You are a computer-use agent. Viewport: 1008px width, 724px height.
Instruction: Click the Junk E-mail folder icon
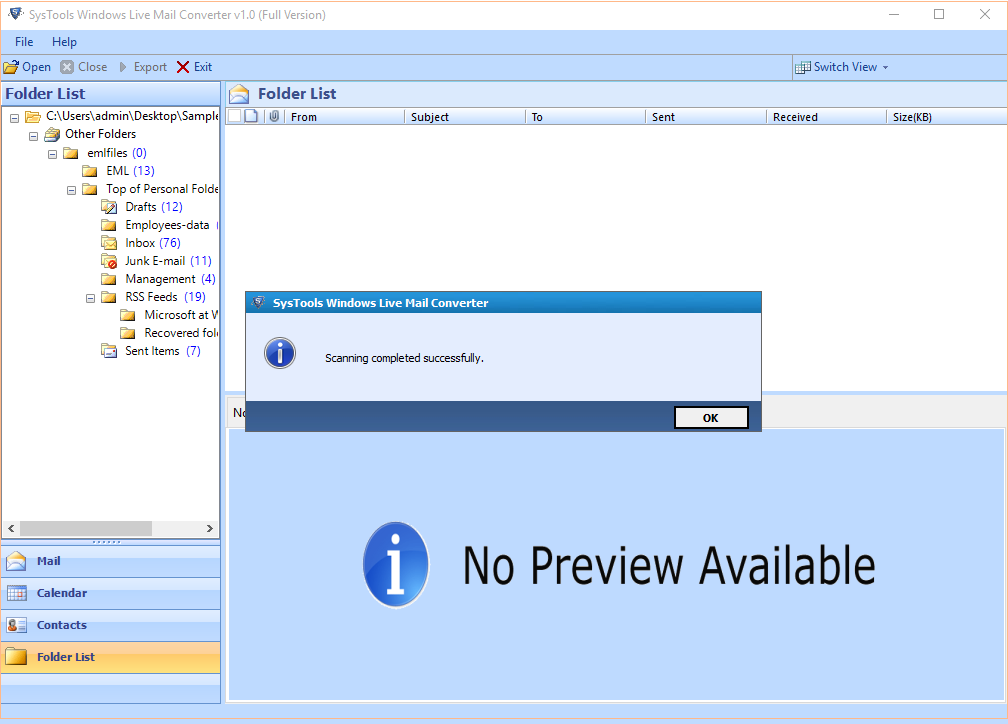(109, 261)
